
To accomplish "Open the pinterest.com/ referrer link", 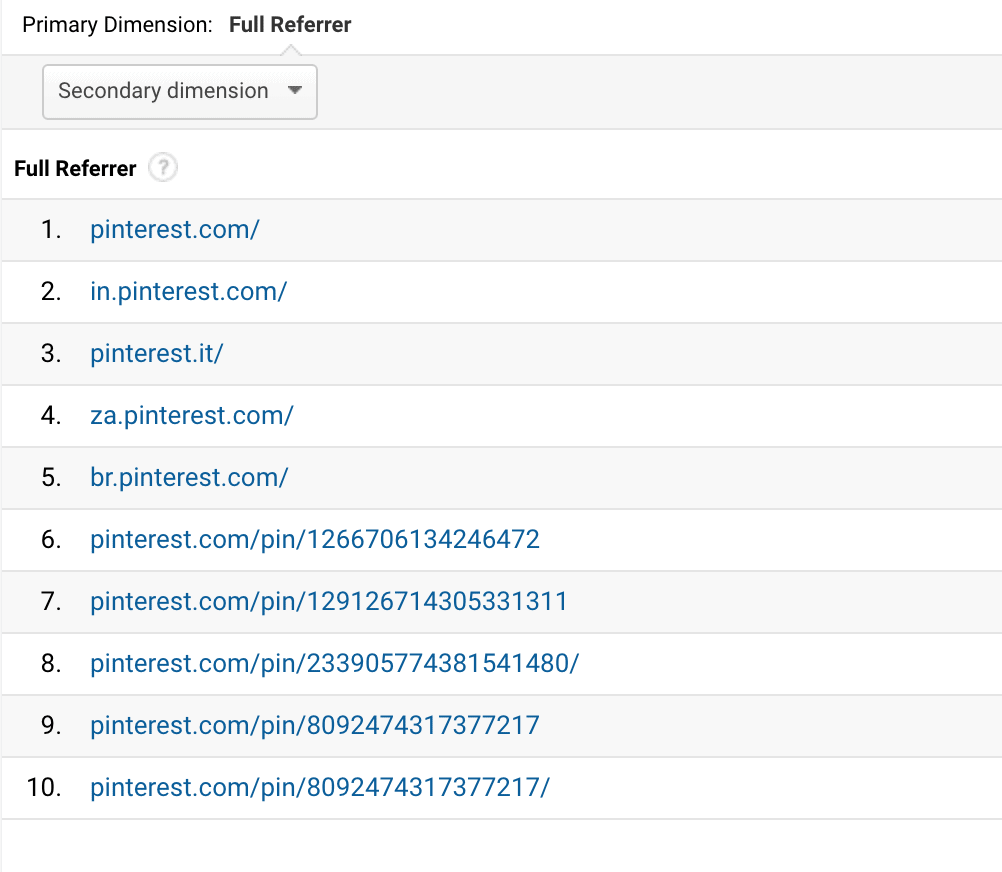I will pyautogui.click(x=174, y=229).
